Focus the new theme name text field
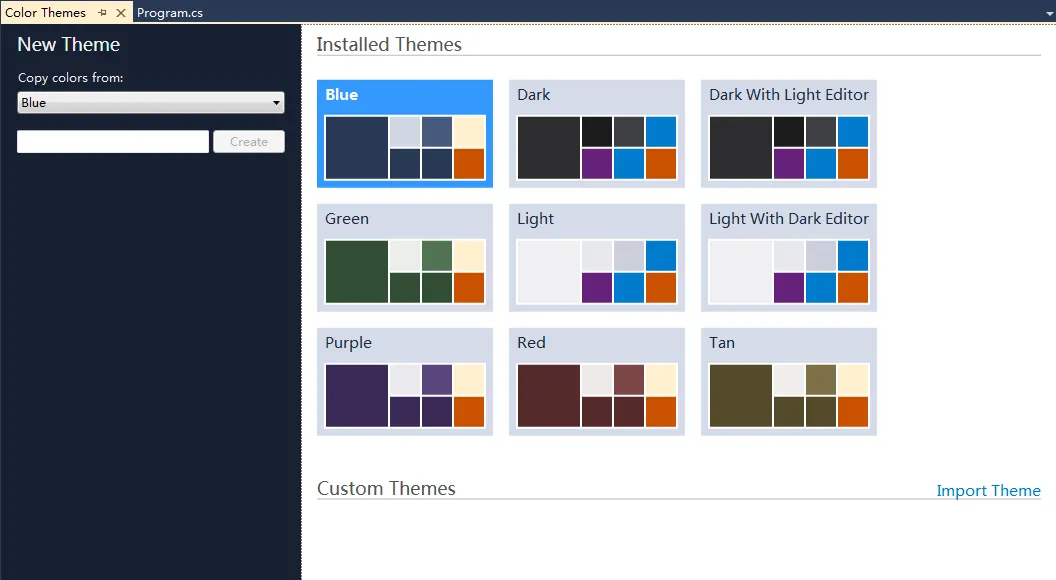Viewport: 1056px width, 580px height. pyautogui.click(x=113, y=142)
